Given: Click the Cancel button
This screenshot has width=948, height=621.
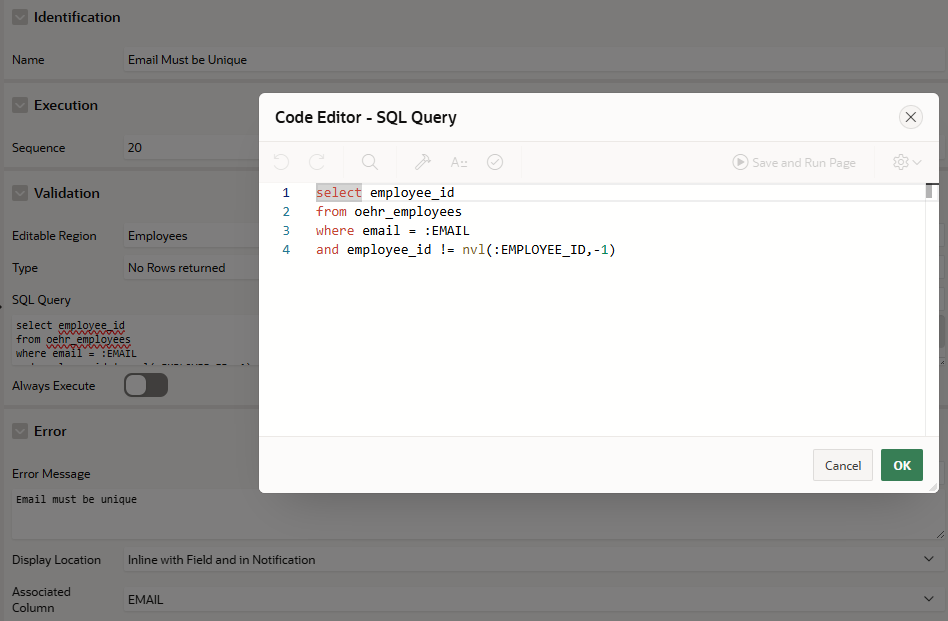Looking at the screenshot, I should 843,465.
